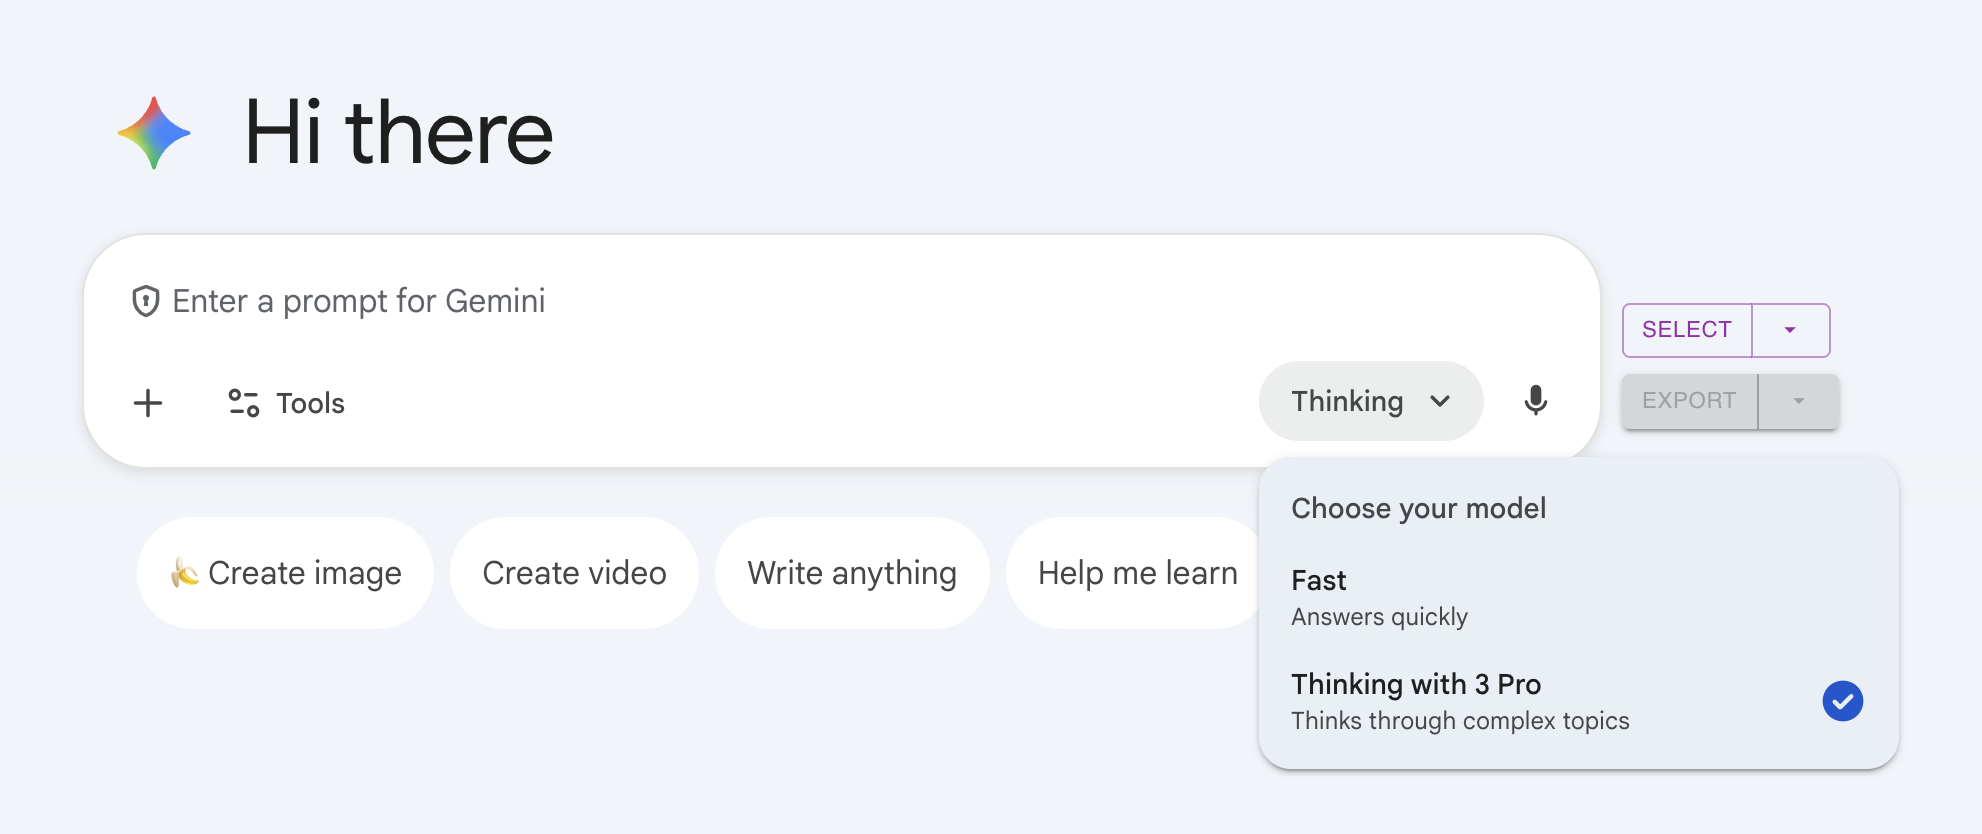Viewport: 1982px width, 834px height.
Task: Click the banana icon on Create image
Action: [x=184, y=573]
